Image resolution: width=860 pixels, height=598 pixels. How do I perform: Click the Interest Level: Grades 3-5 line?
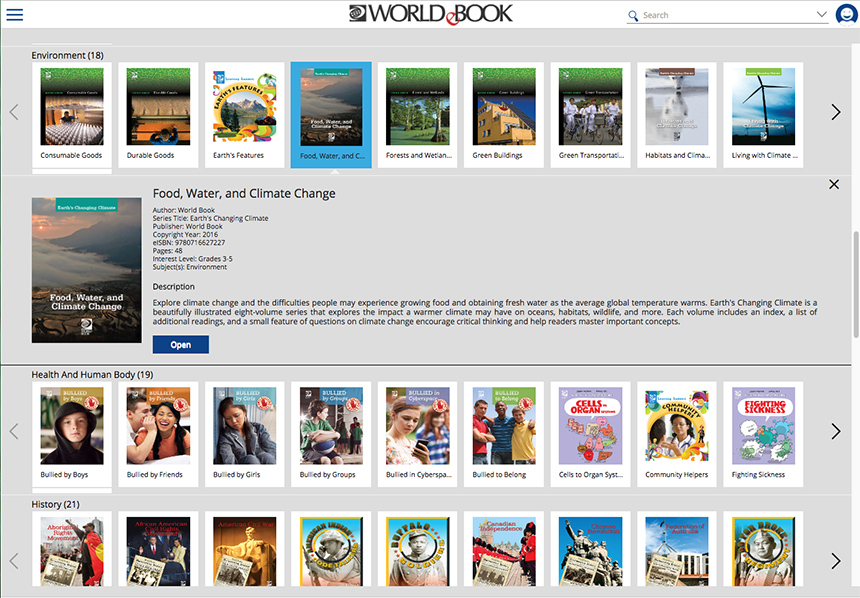tap(193, 259)
